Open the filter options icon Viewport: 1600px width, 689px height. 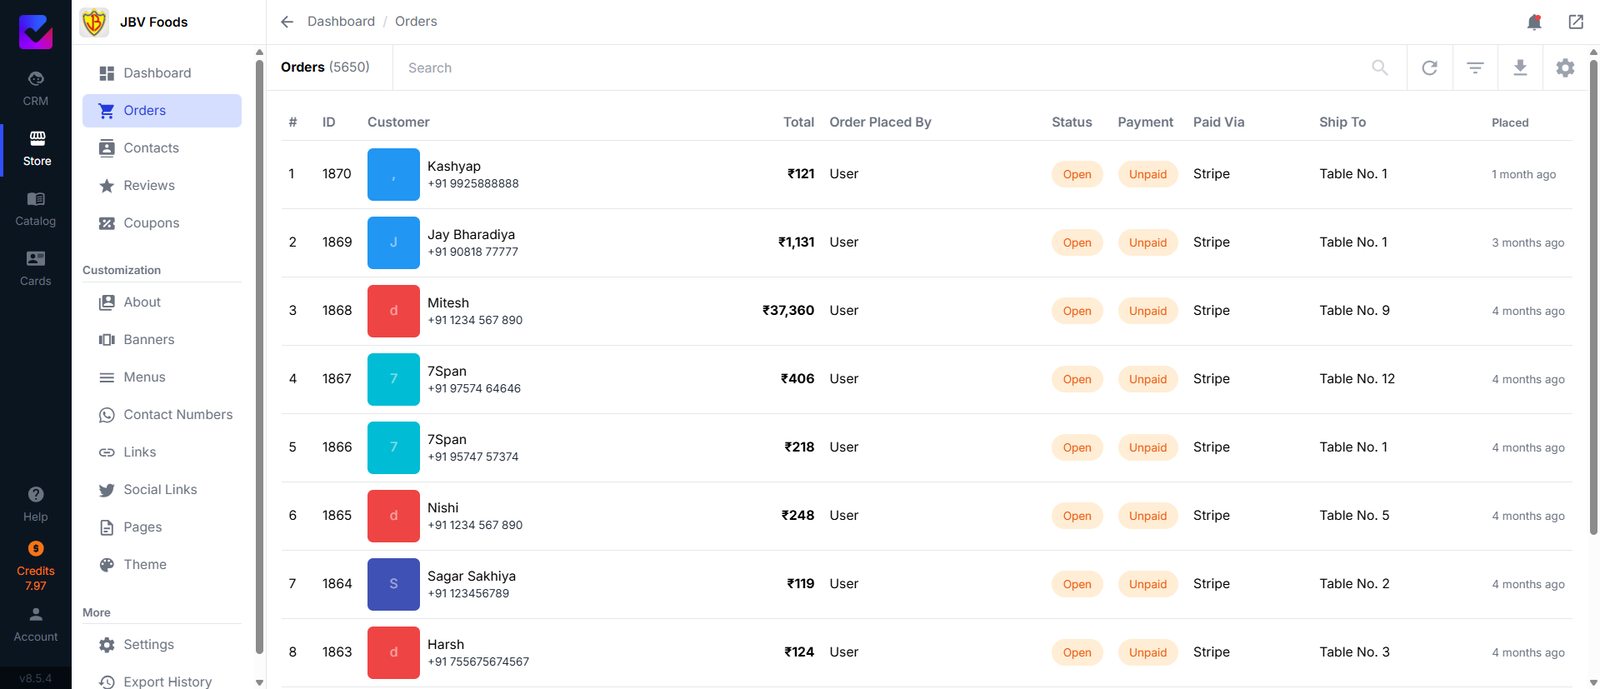click(1475, 68)
